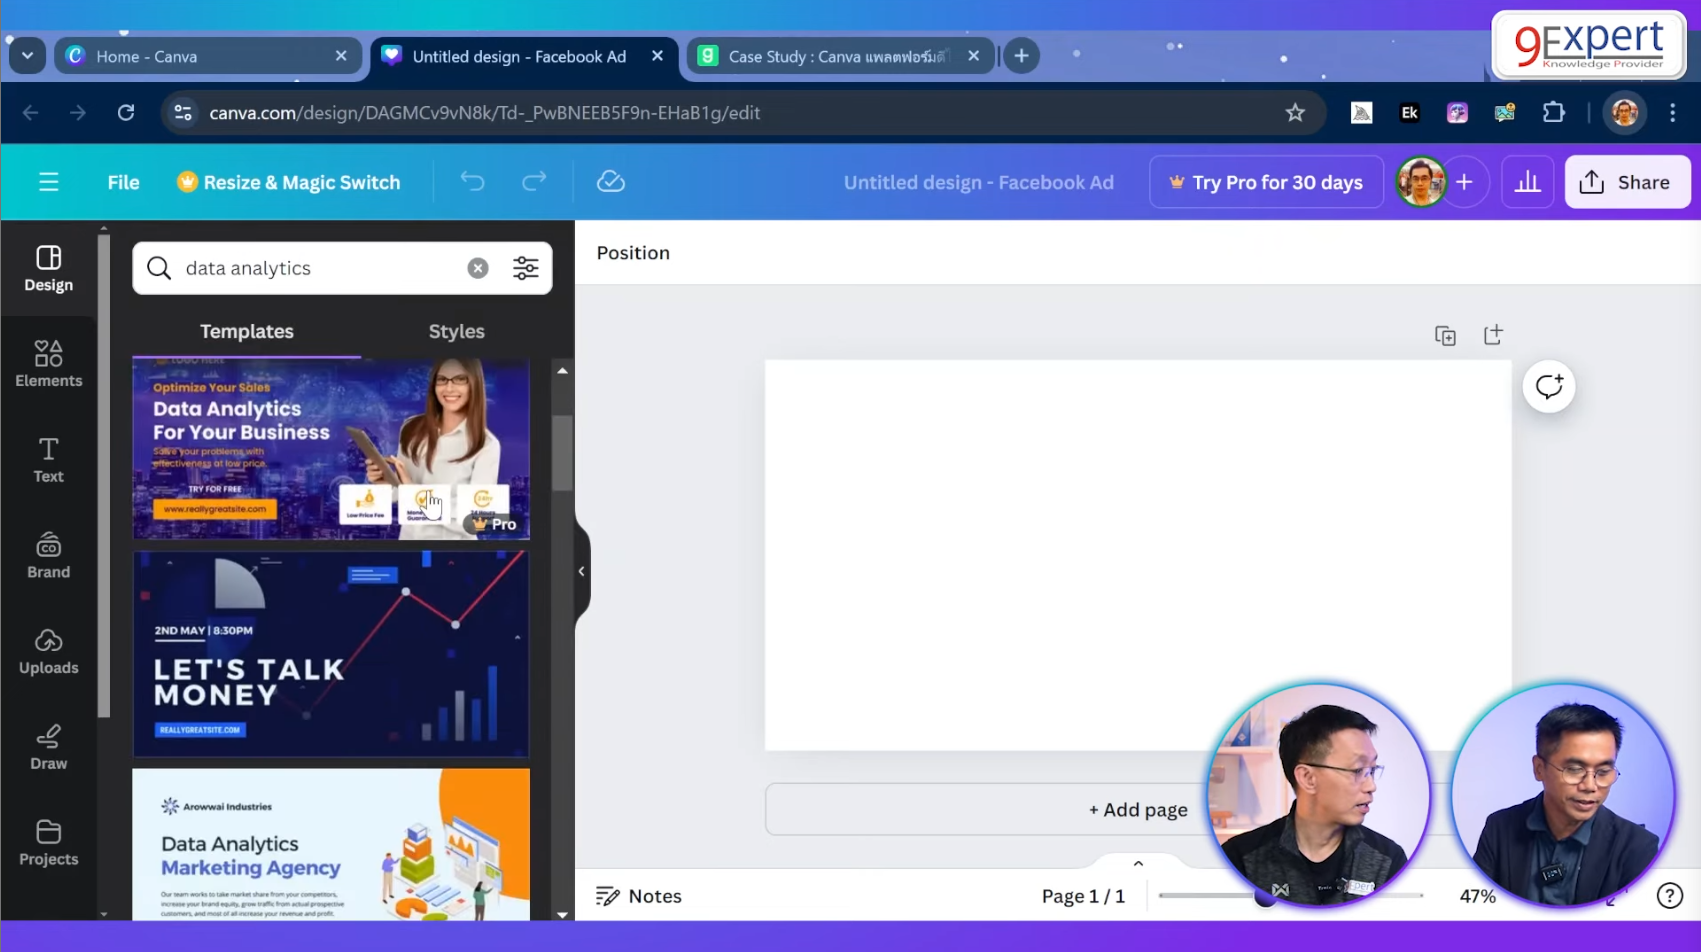The width and height of the screenshot is (1701, 952).
Task: Click the Undo icon in the toolbar
Action: point(472,181)
